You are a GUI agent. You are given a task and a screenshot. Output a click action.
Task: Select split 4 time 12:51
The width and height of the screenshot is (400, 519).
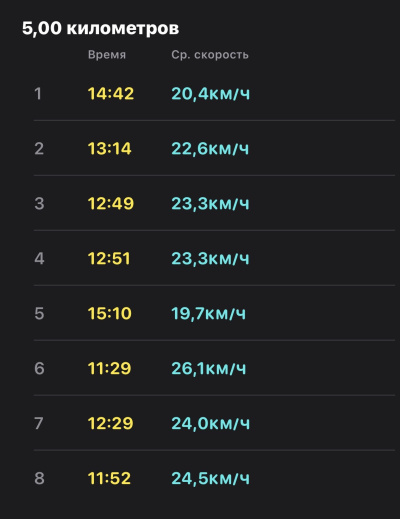click(x=109, y=258)
